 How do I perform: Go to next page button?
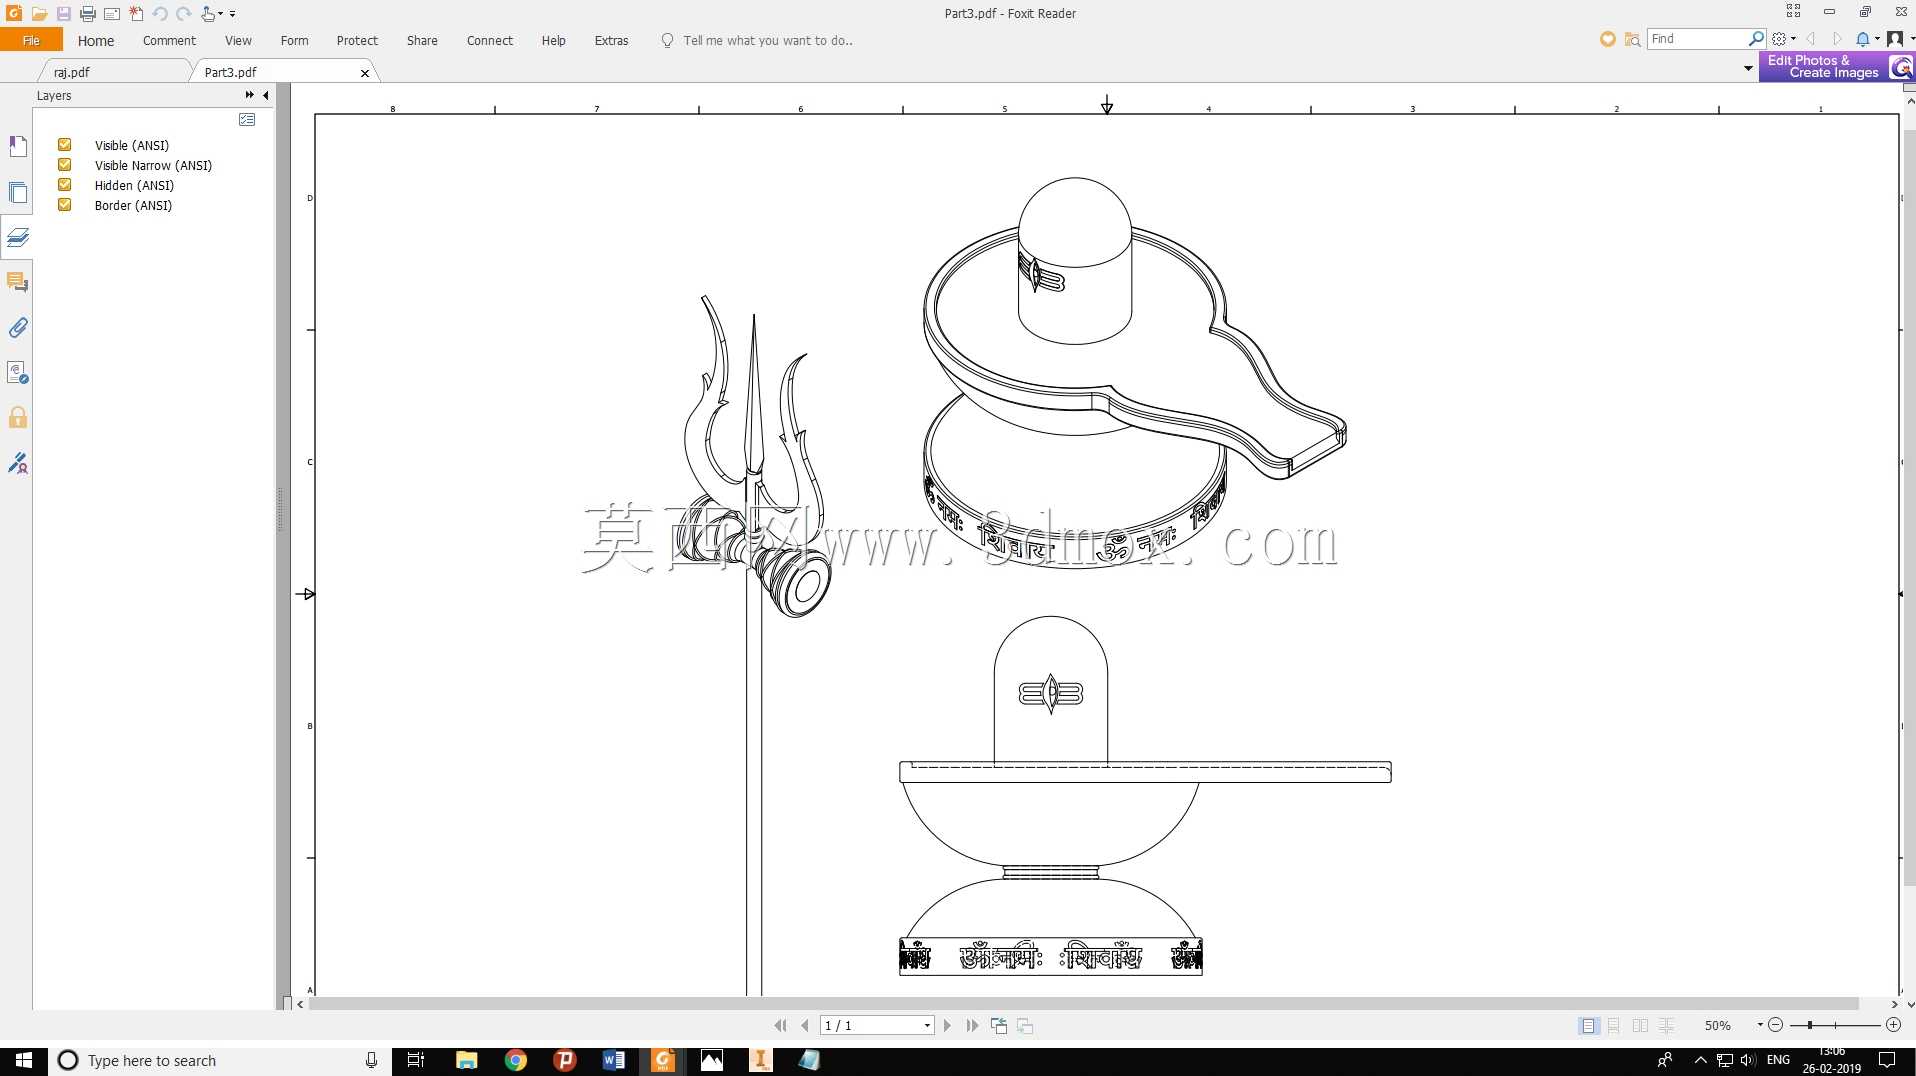pyautogui.click(x=947, y=1026)
